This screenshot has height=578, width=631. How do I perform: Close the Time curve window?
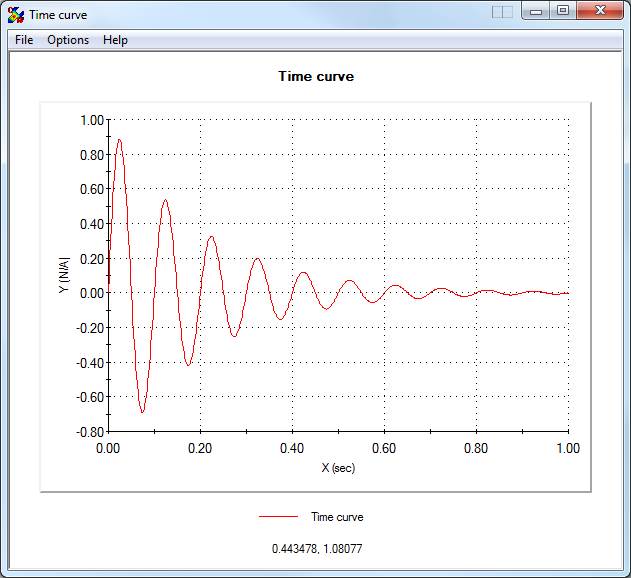600,12
